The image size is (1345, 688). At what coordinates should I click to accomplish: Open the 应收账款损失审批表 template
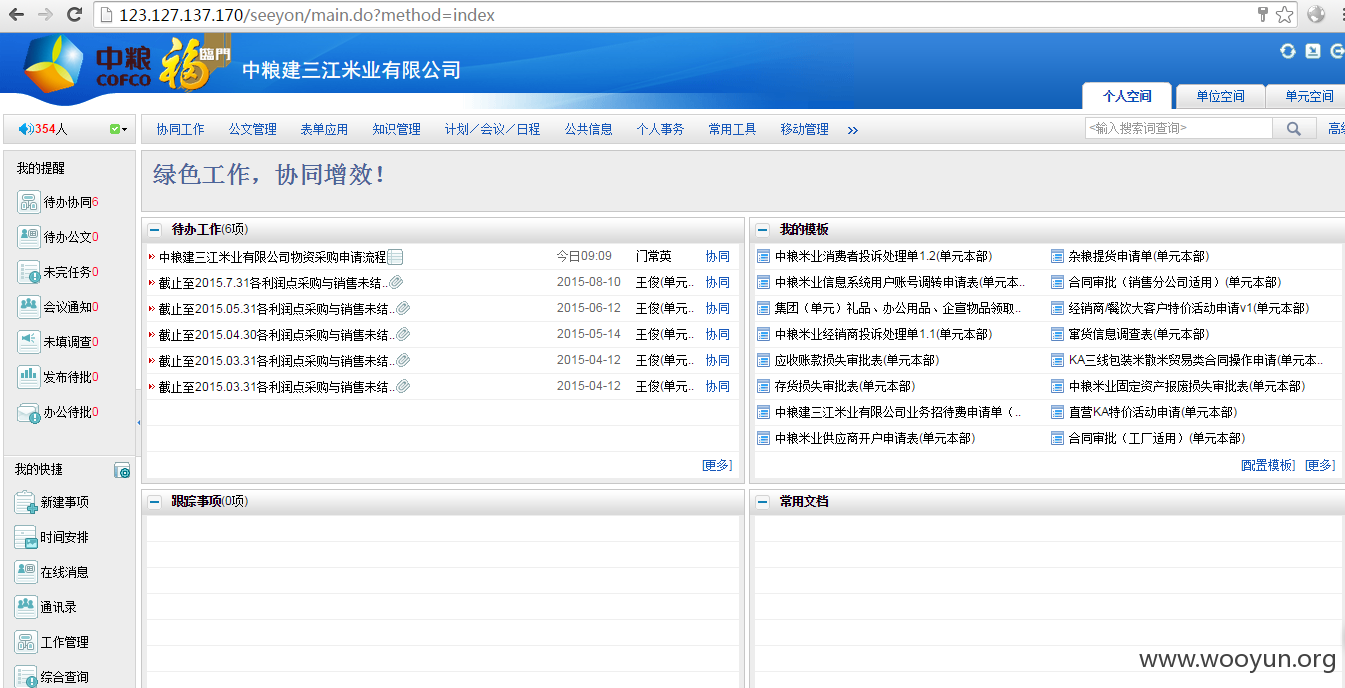point(857,360)
